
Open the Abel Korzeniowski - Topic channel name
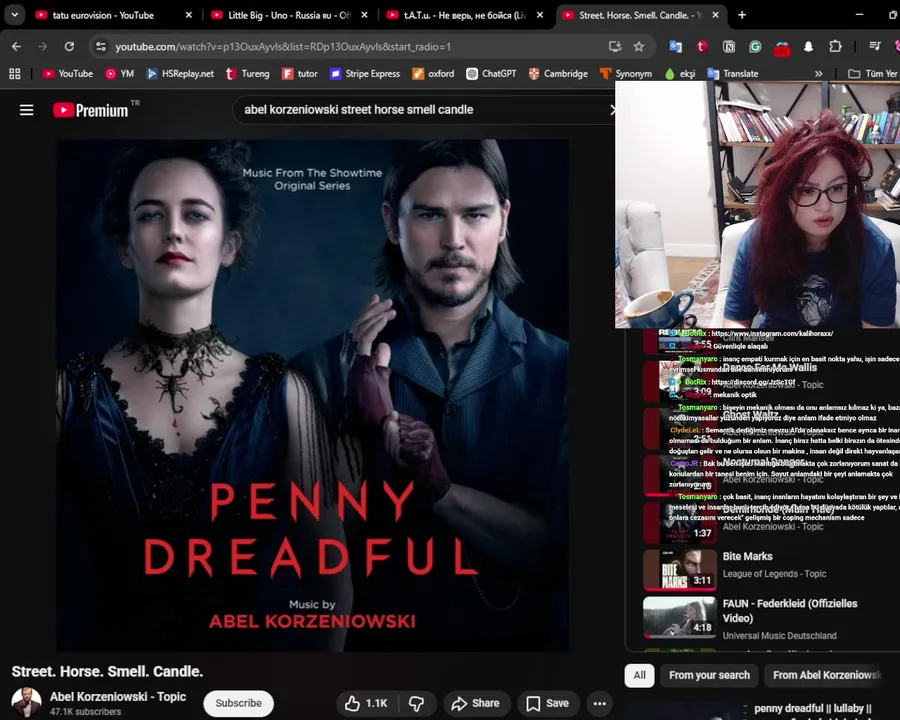pyautogui.click(x=118, y=696)
